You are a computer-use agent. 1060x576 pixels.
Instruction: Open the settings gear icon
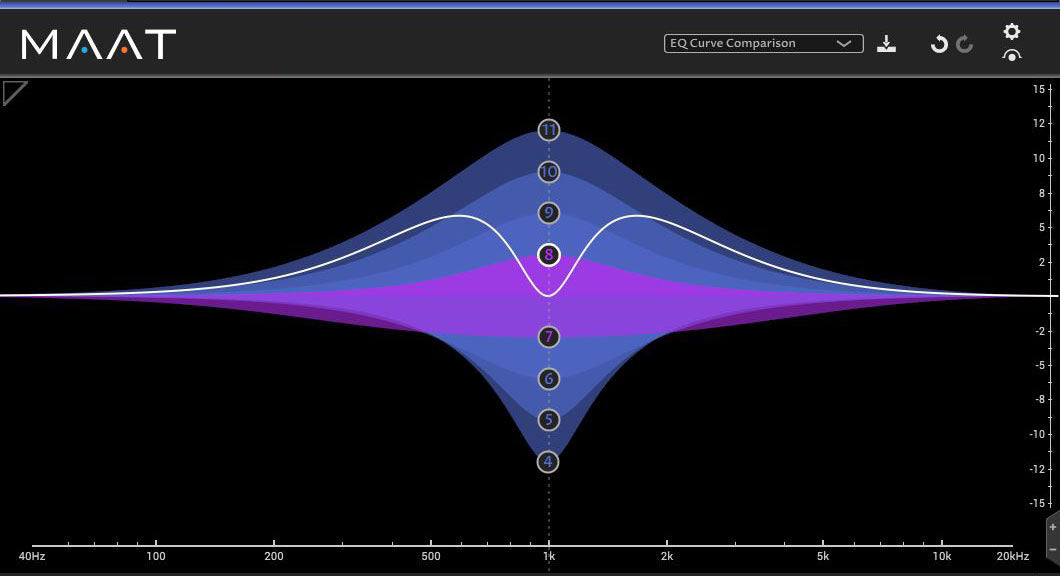tap(1012, 32)
